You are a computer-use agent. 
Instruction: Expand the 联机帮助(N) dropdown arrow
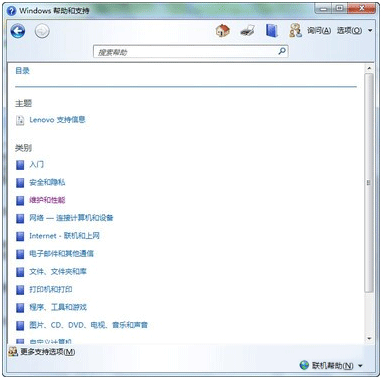click(360, 366)
